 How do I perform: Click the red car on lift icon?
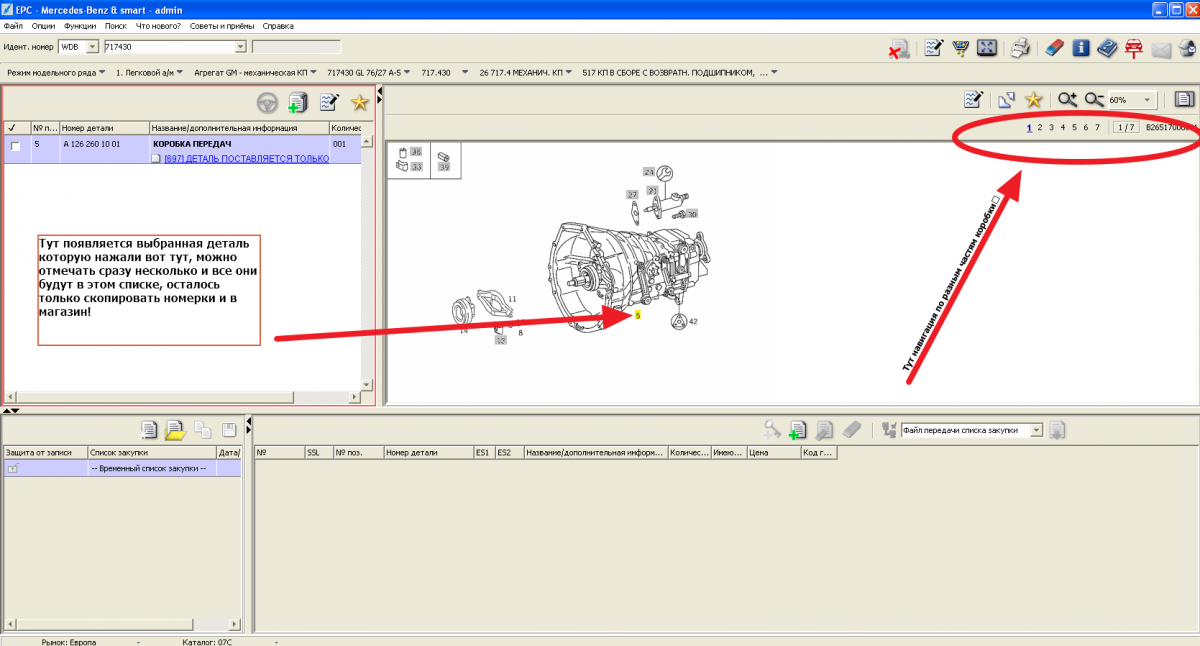point(1134,48)
